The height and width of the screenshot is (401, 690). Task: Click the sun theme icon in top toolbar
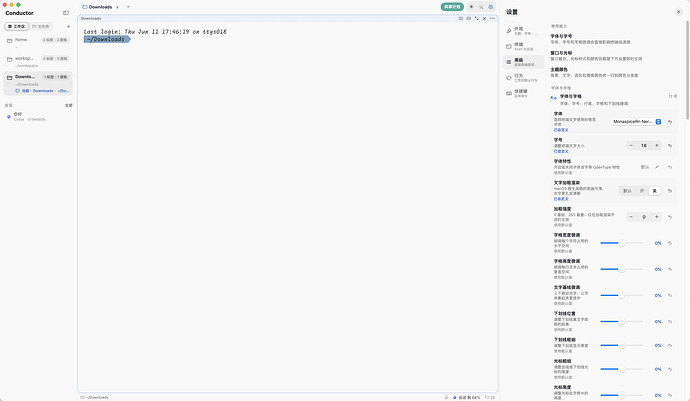pyautogui.click(x=471, y=7)
